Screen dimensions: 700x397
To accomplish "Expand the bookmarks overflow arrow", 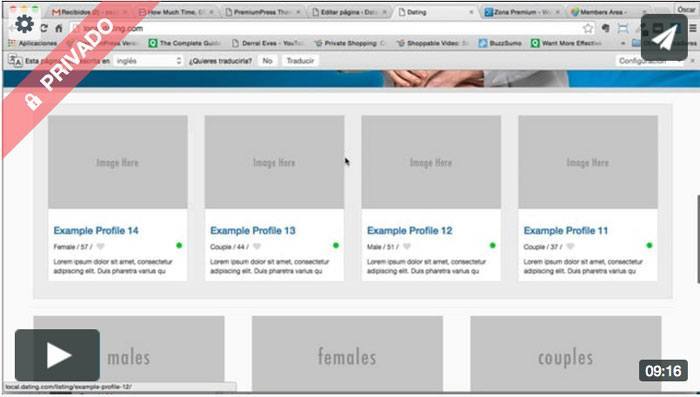I will (x=623, y=44).
